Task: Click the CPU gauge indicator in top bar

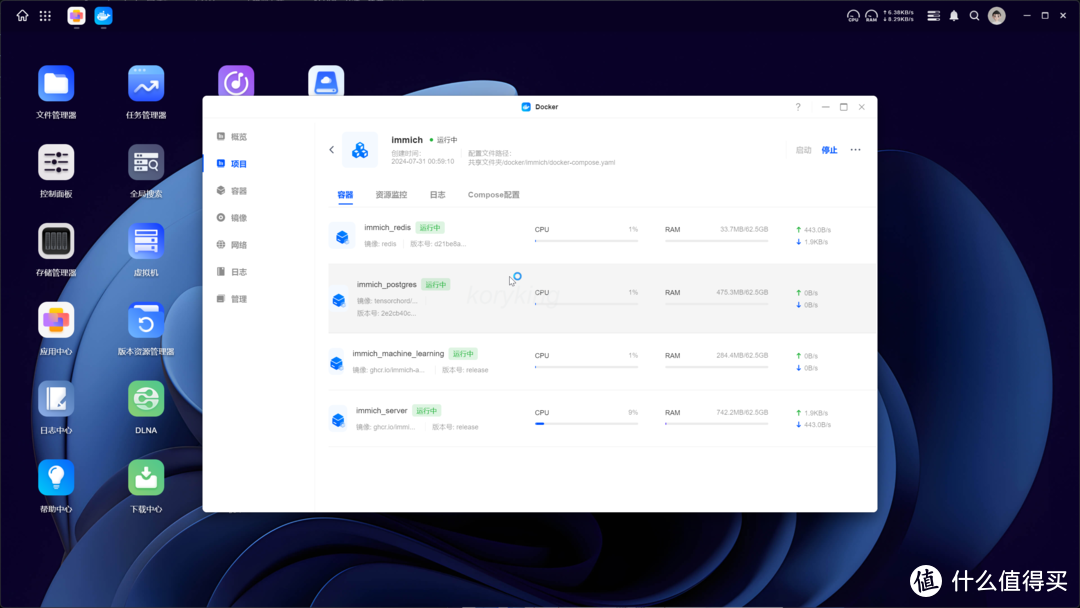Action: (x=853, y=16)
